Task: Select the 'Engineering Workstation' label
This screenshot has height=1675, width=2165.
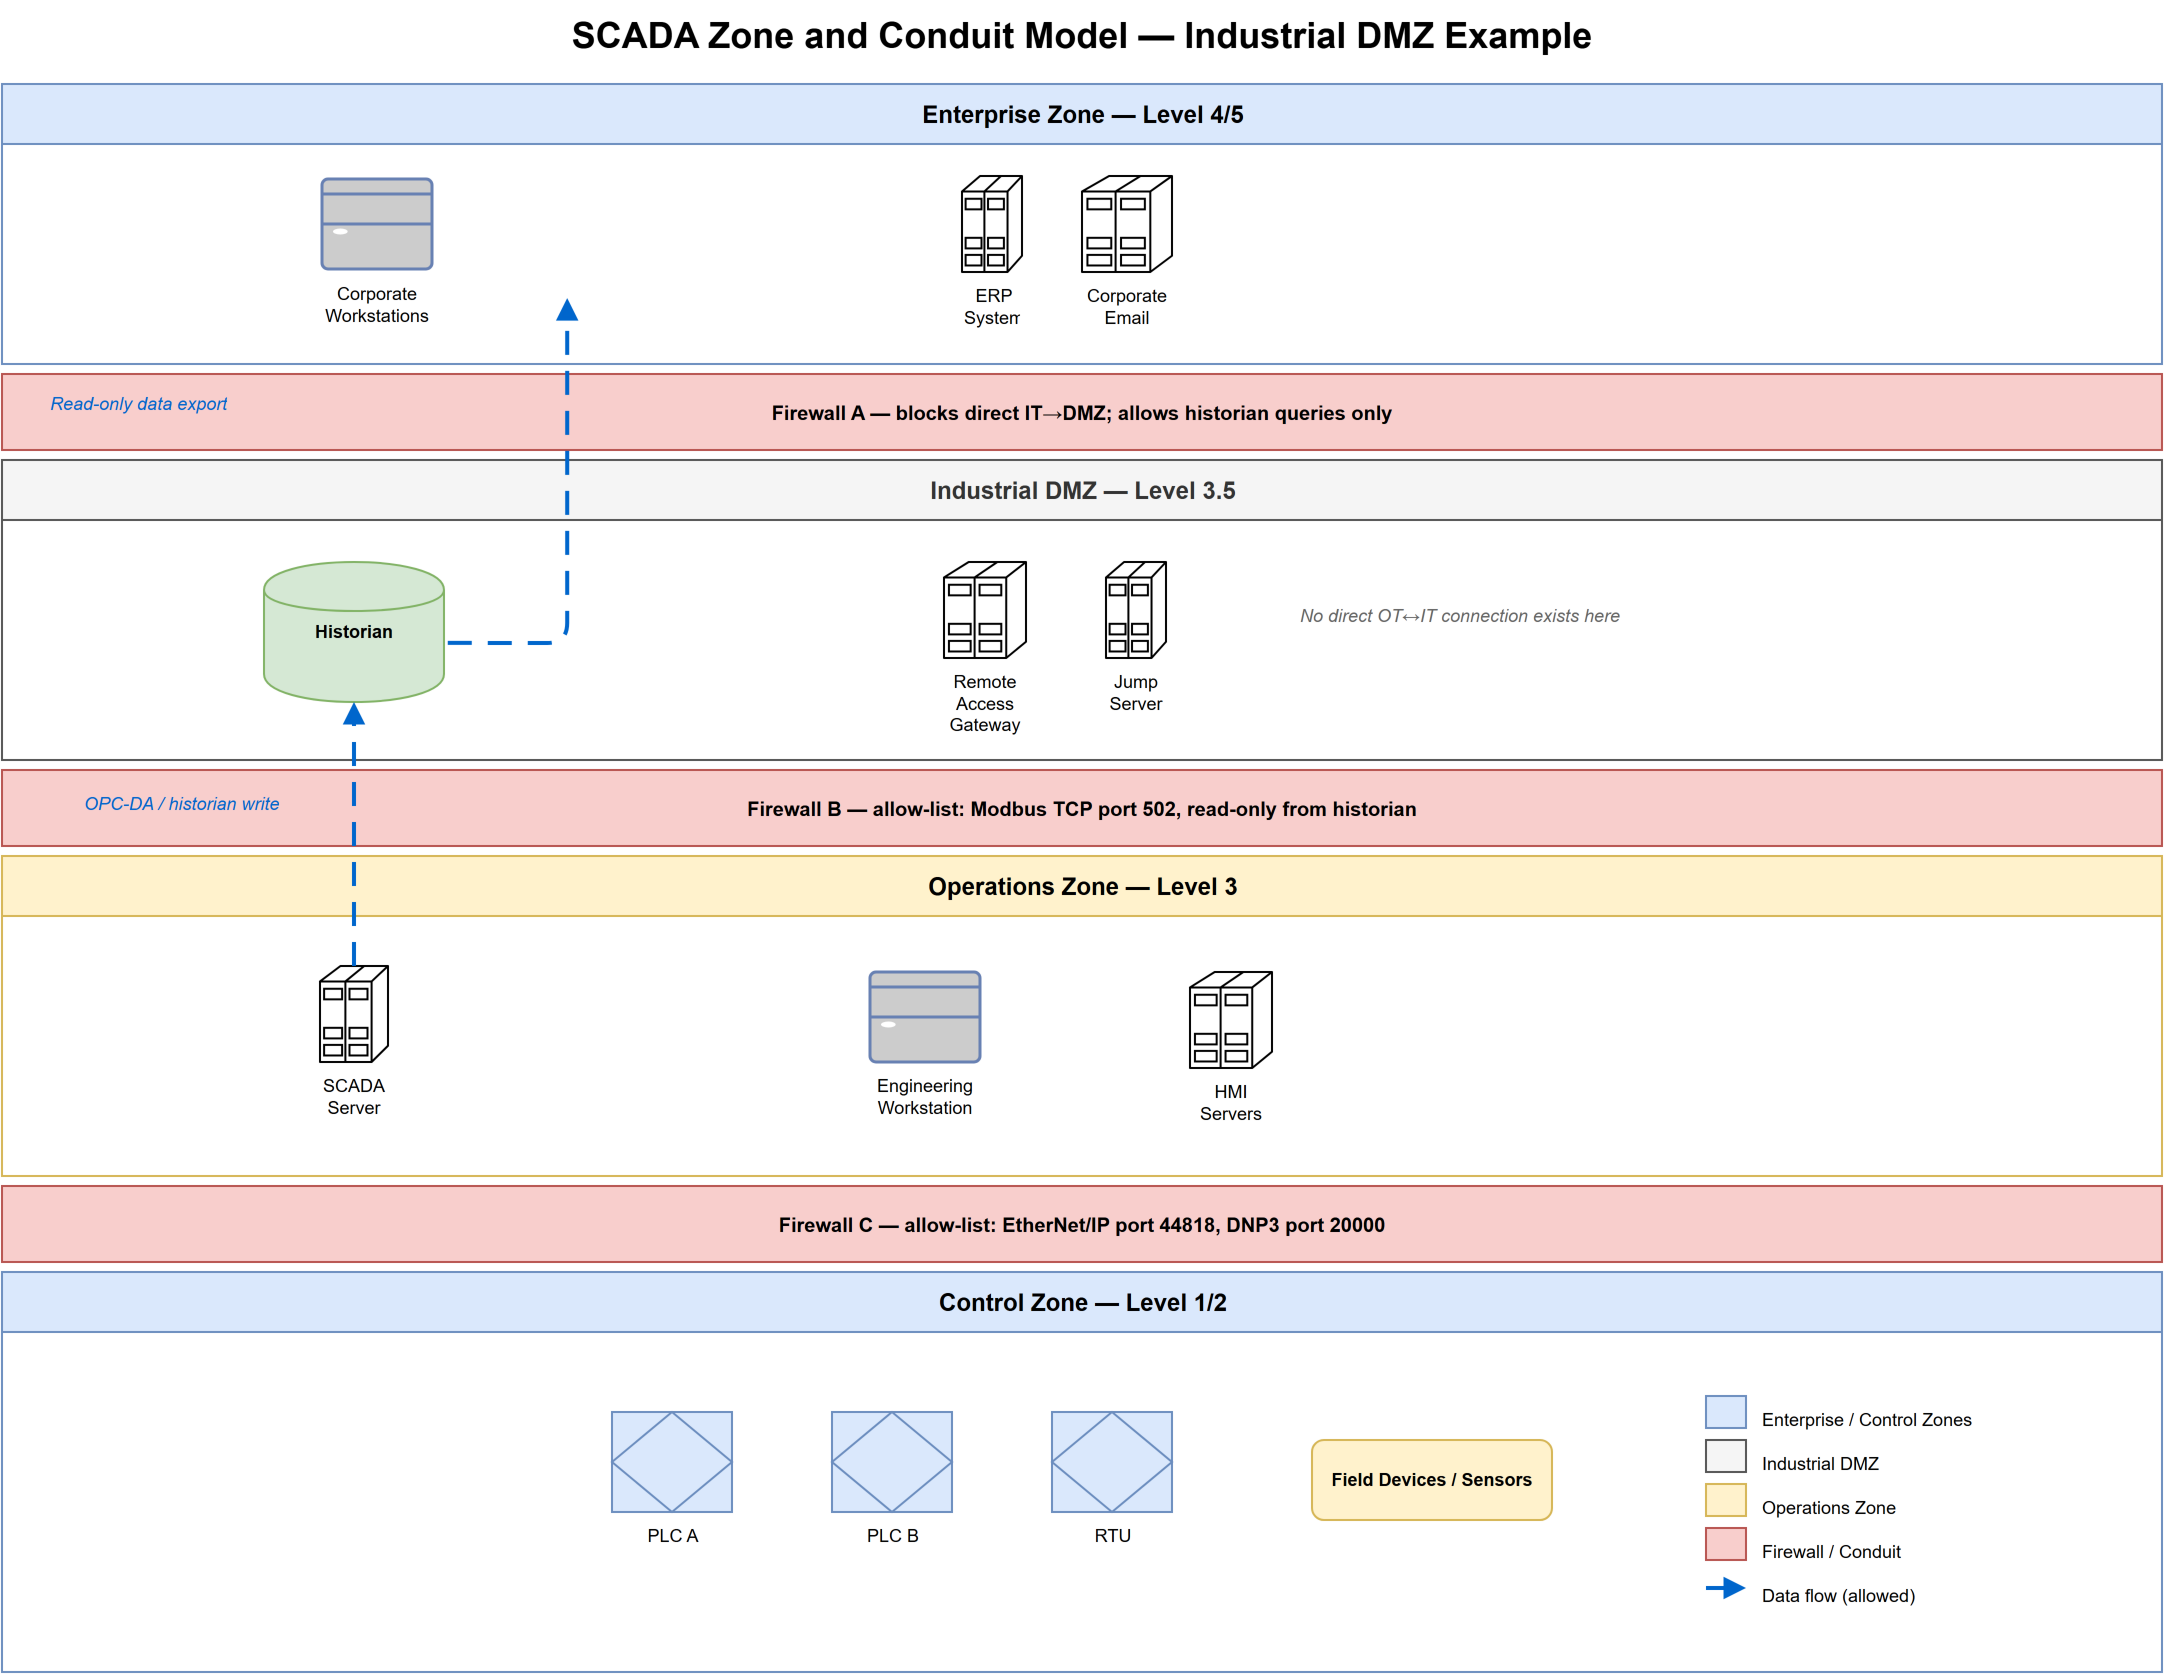Action: point(924,1097)
